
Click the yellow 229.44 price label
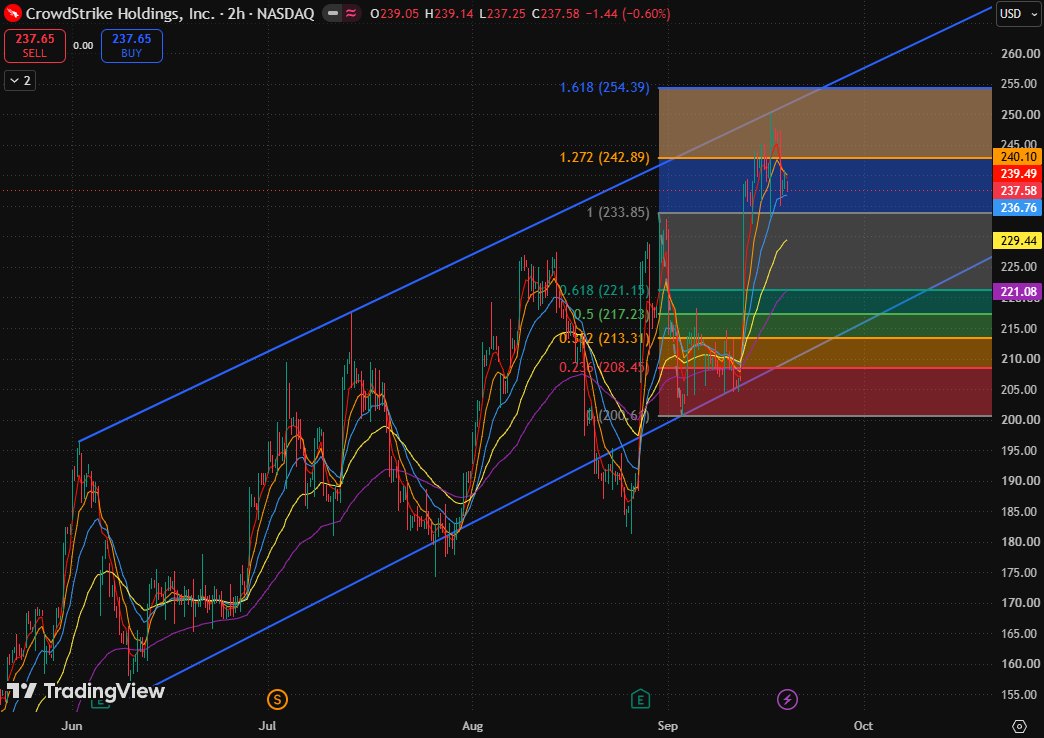[1018, 240]
